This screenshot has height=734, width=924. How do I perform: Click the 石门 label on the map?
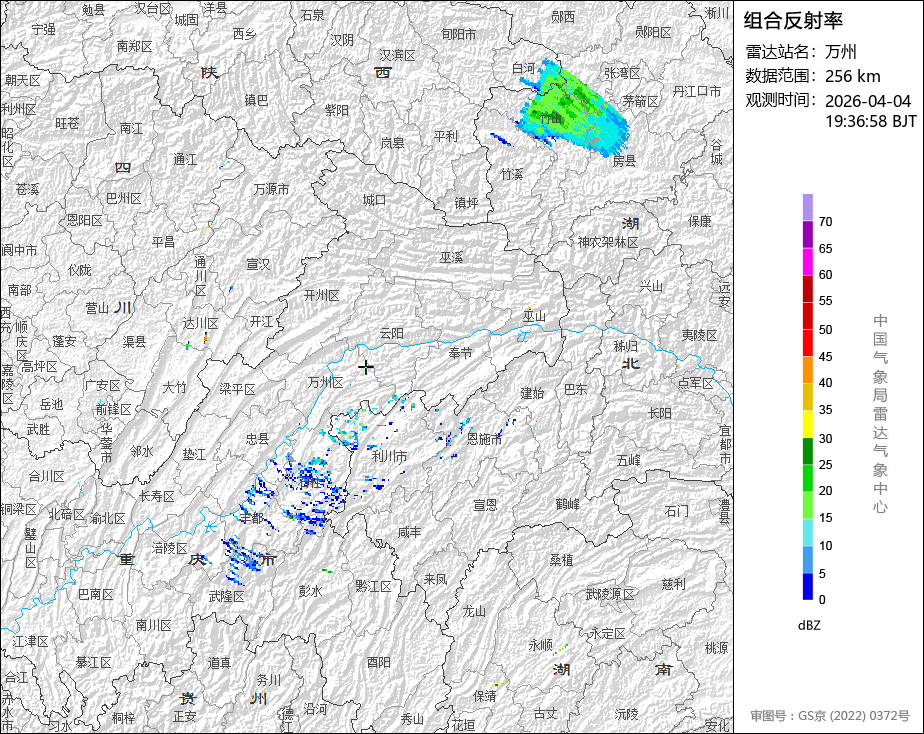point(676,511)
